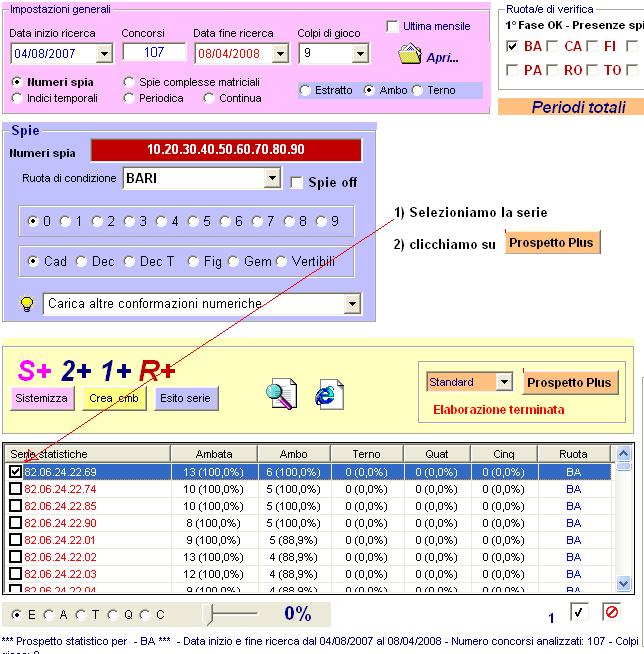This screenshot has width=644, height=654.
Task: Open the Apri folder icon
Action: [x=410, y=54]
